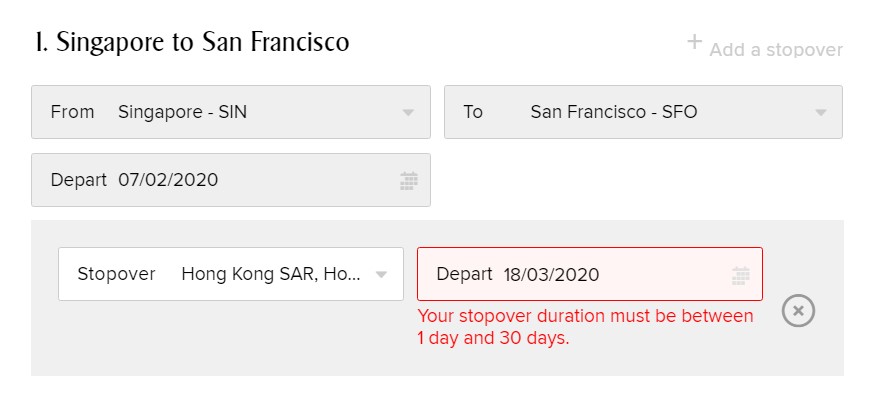
Task: Click the plus icon beside Add a stopover
Action: (694, 42)
